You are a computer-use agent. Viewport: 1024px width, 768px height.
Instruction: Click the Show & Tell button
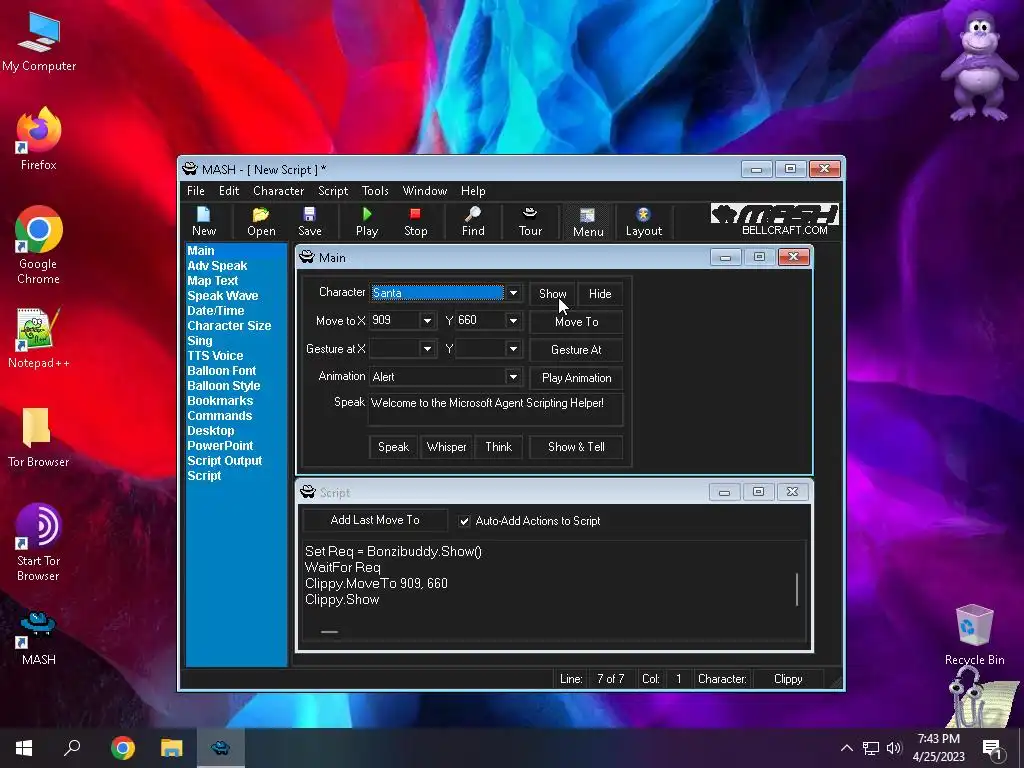click(575, 447)
